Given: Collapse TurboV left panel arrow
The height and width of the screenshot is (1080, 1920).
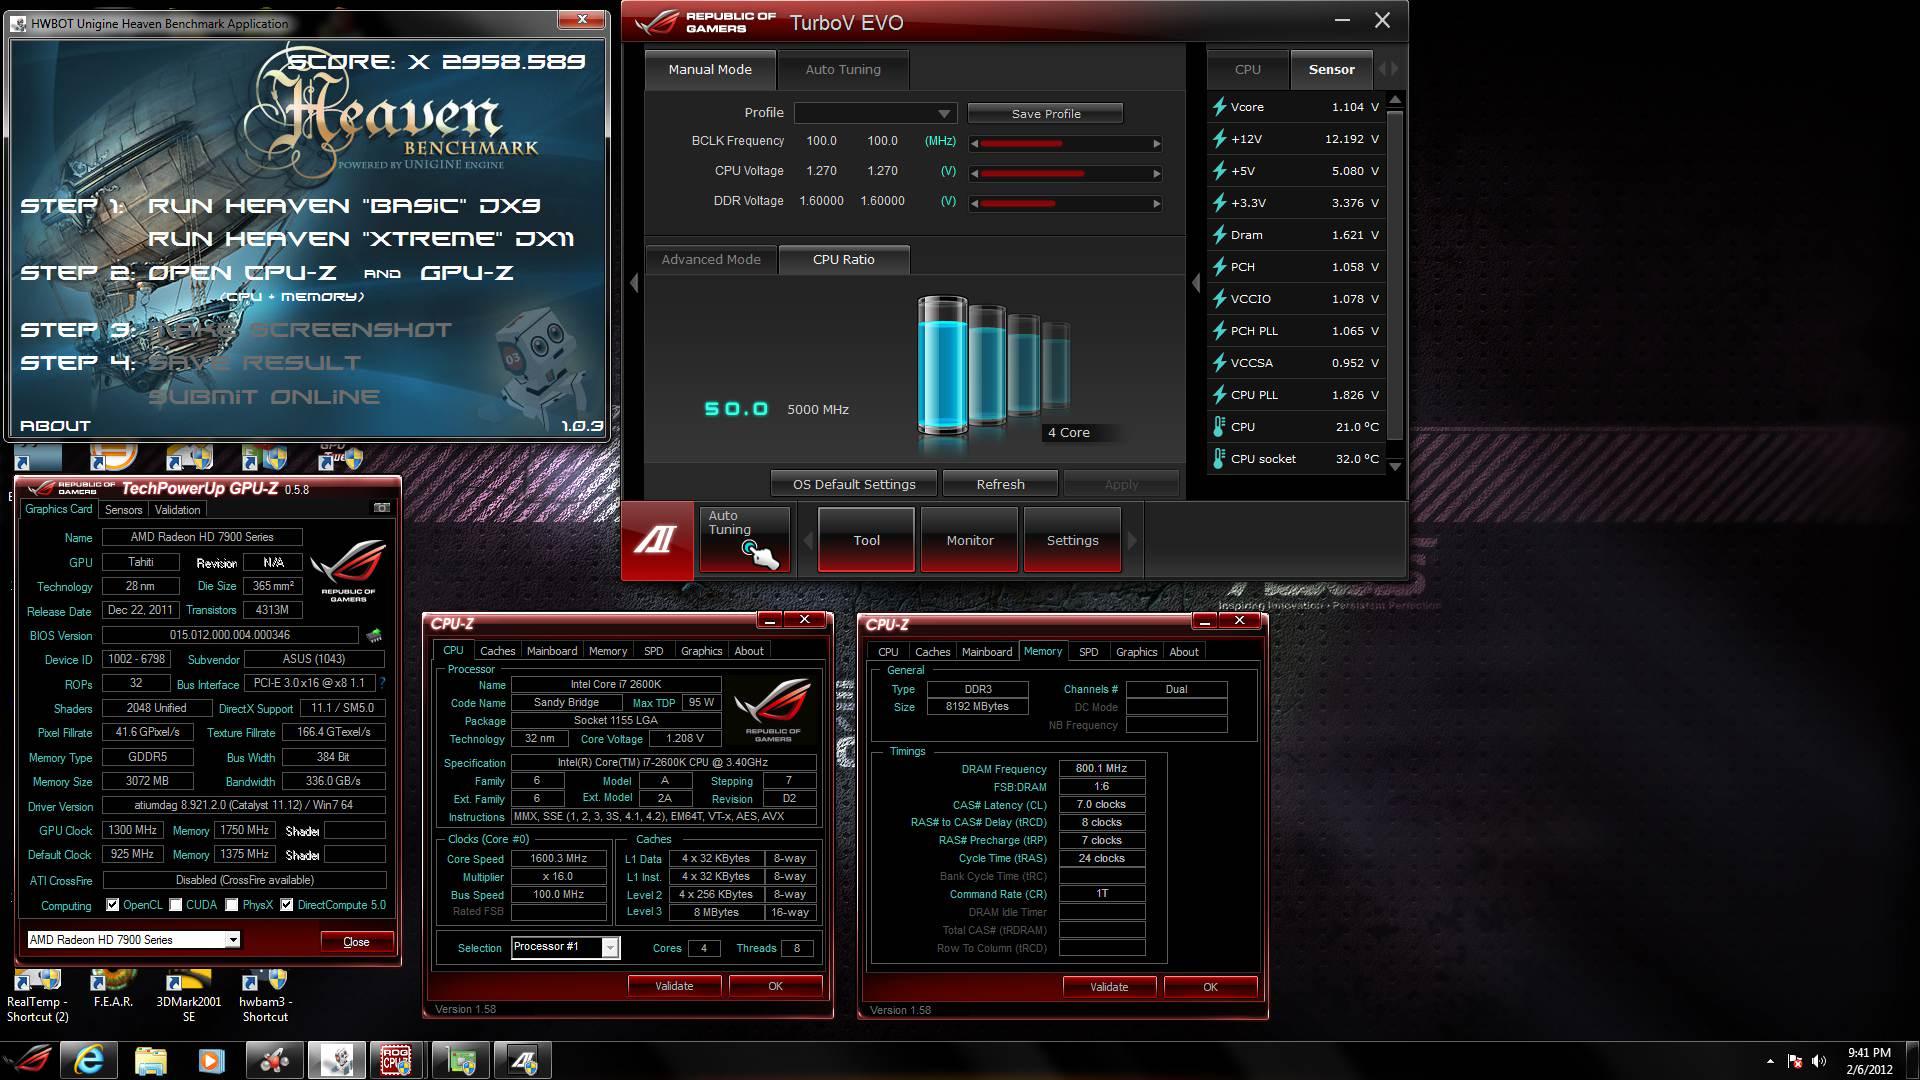Looking at the screenshot, I should click(x=634, y=283).
